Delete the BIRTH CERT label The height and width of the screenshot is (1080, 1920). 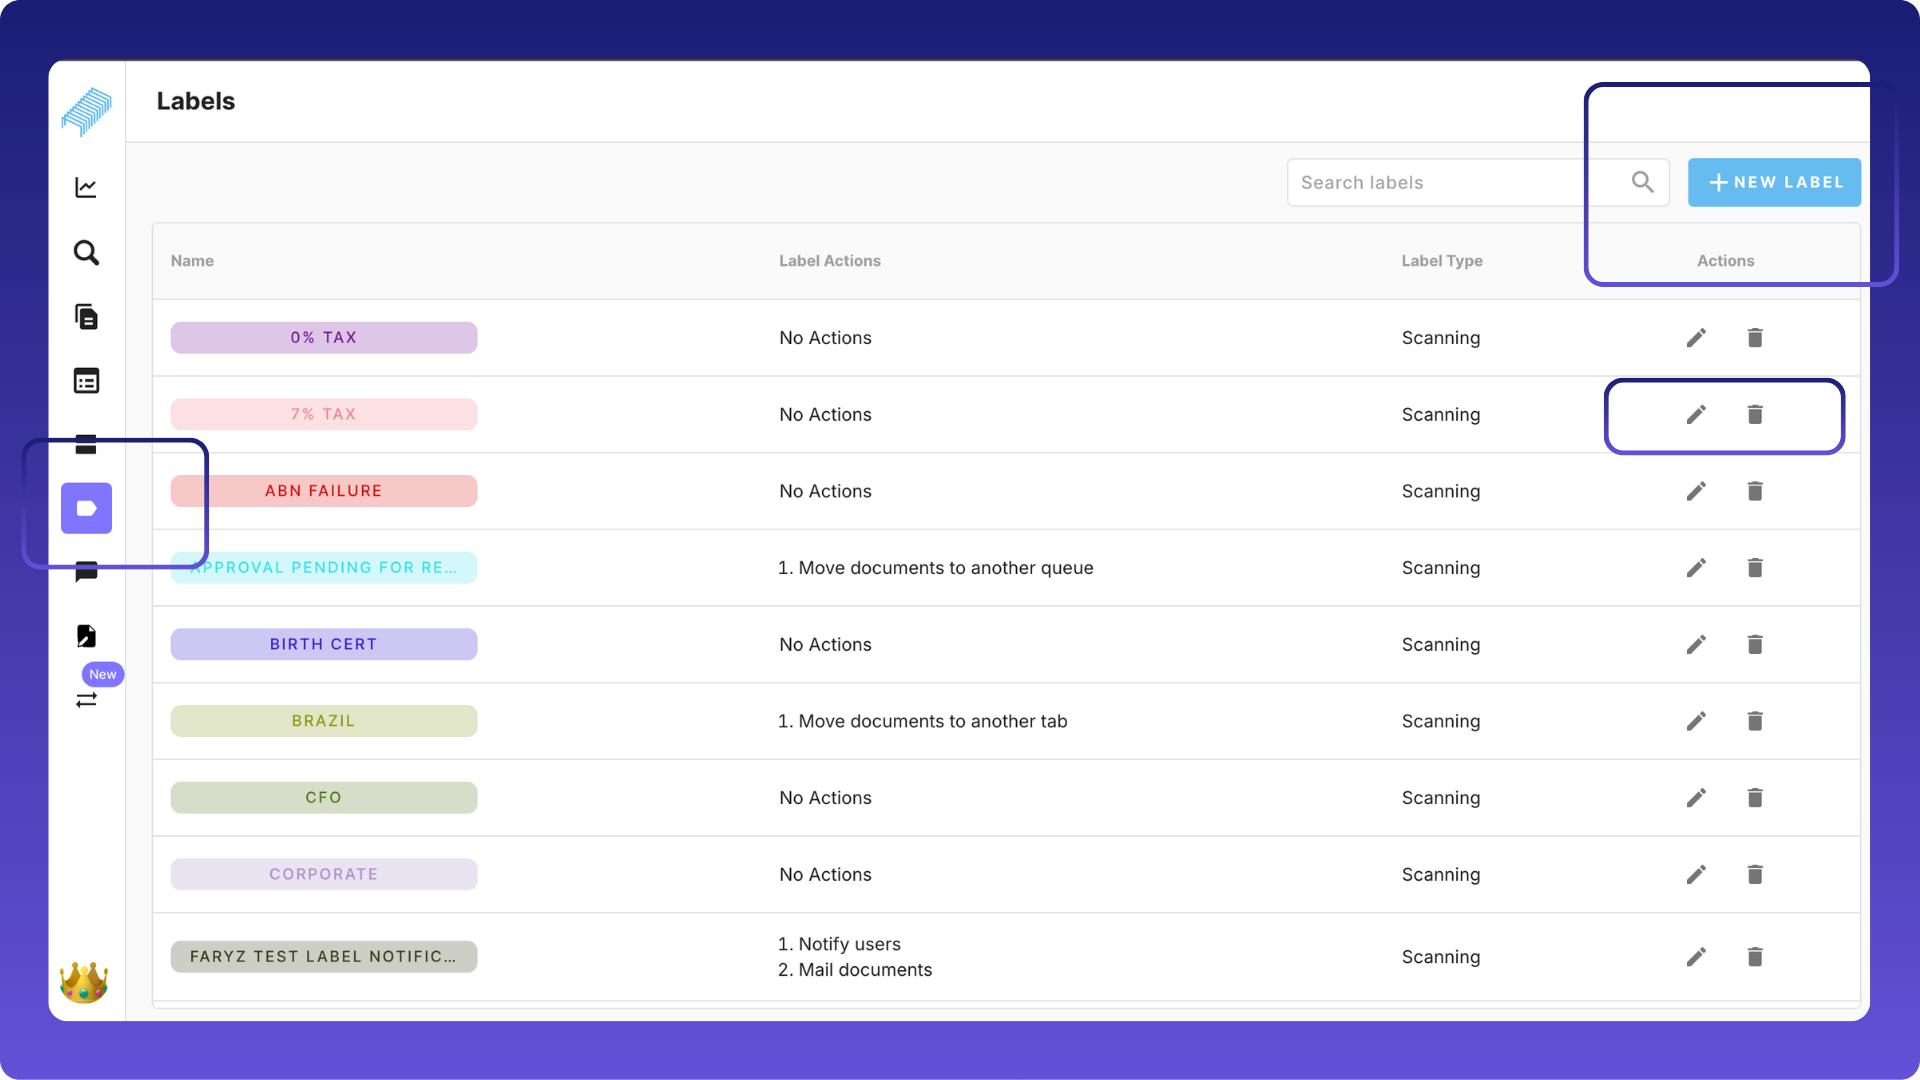(1755, 644)
